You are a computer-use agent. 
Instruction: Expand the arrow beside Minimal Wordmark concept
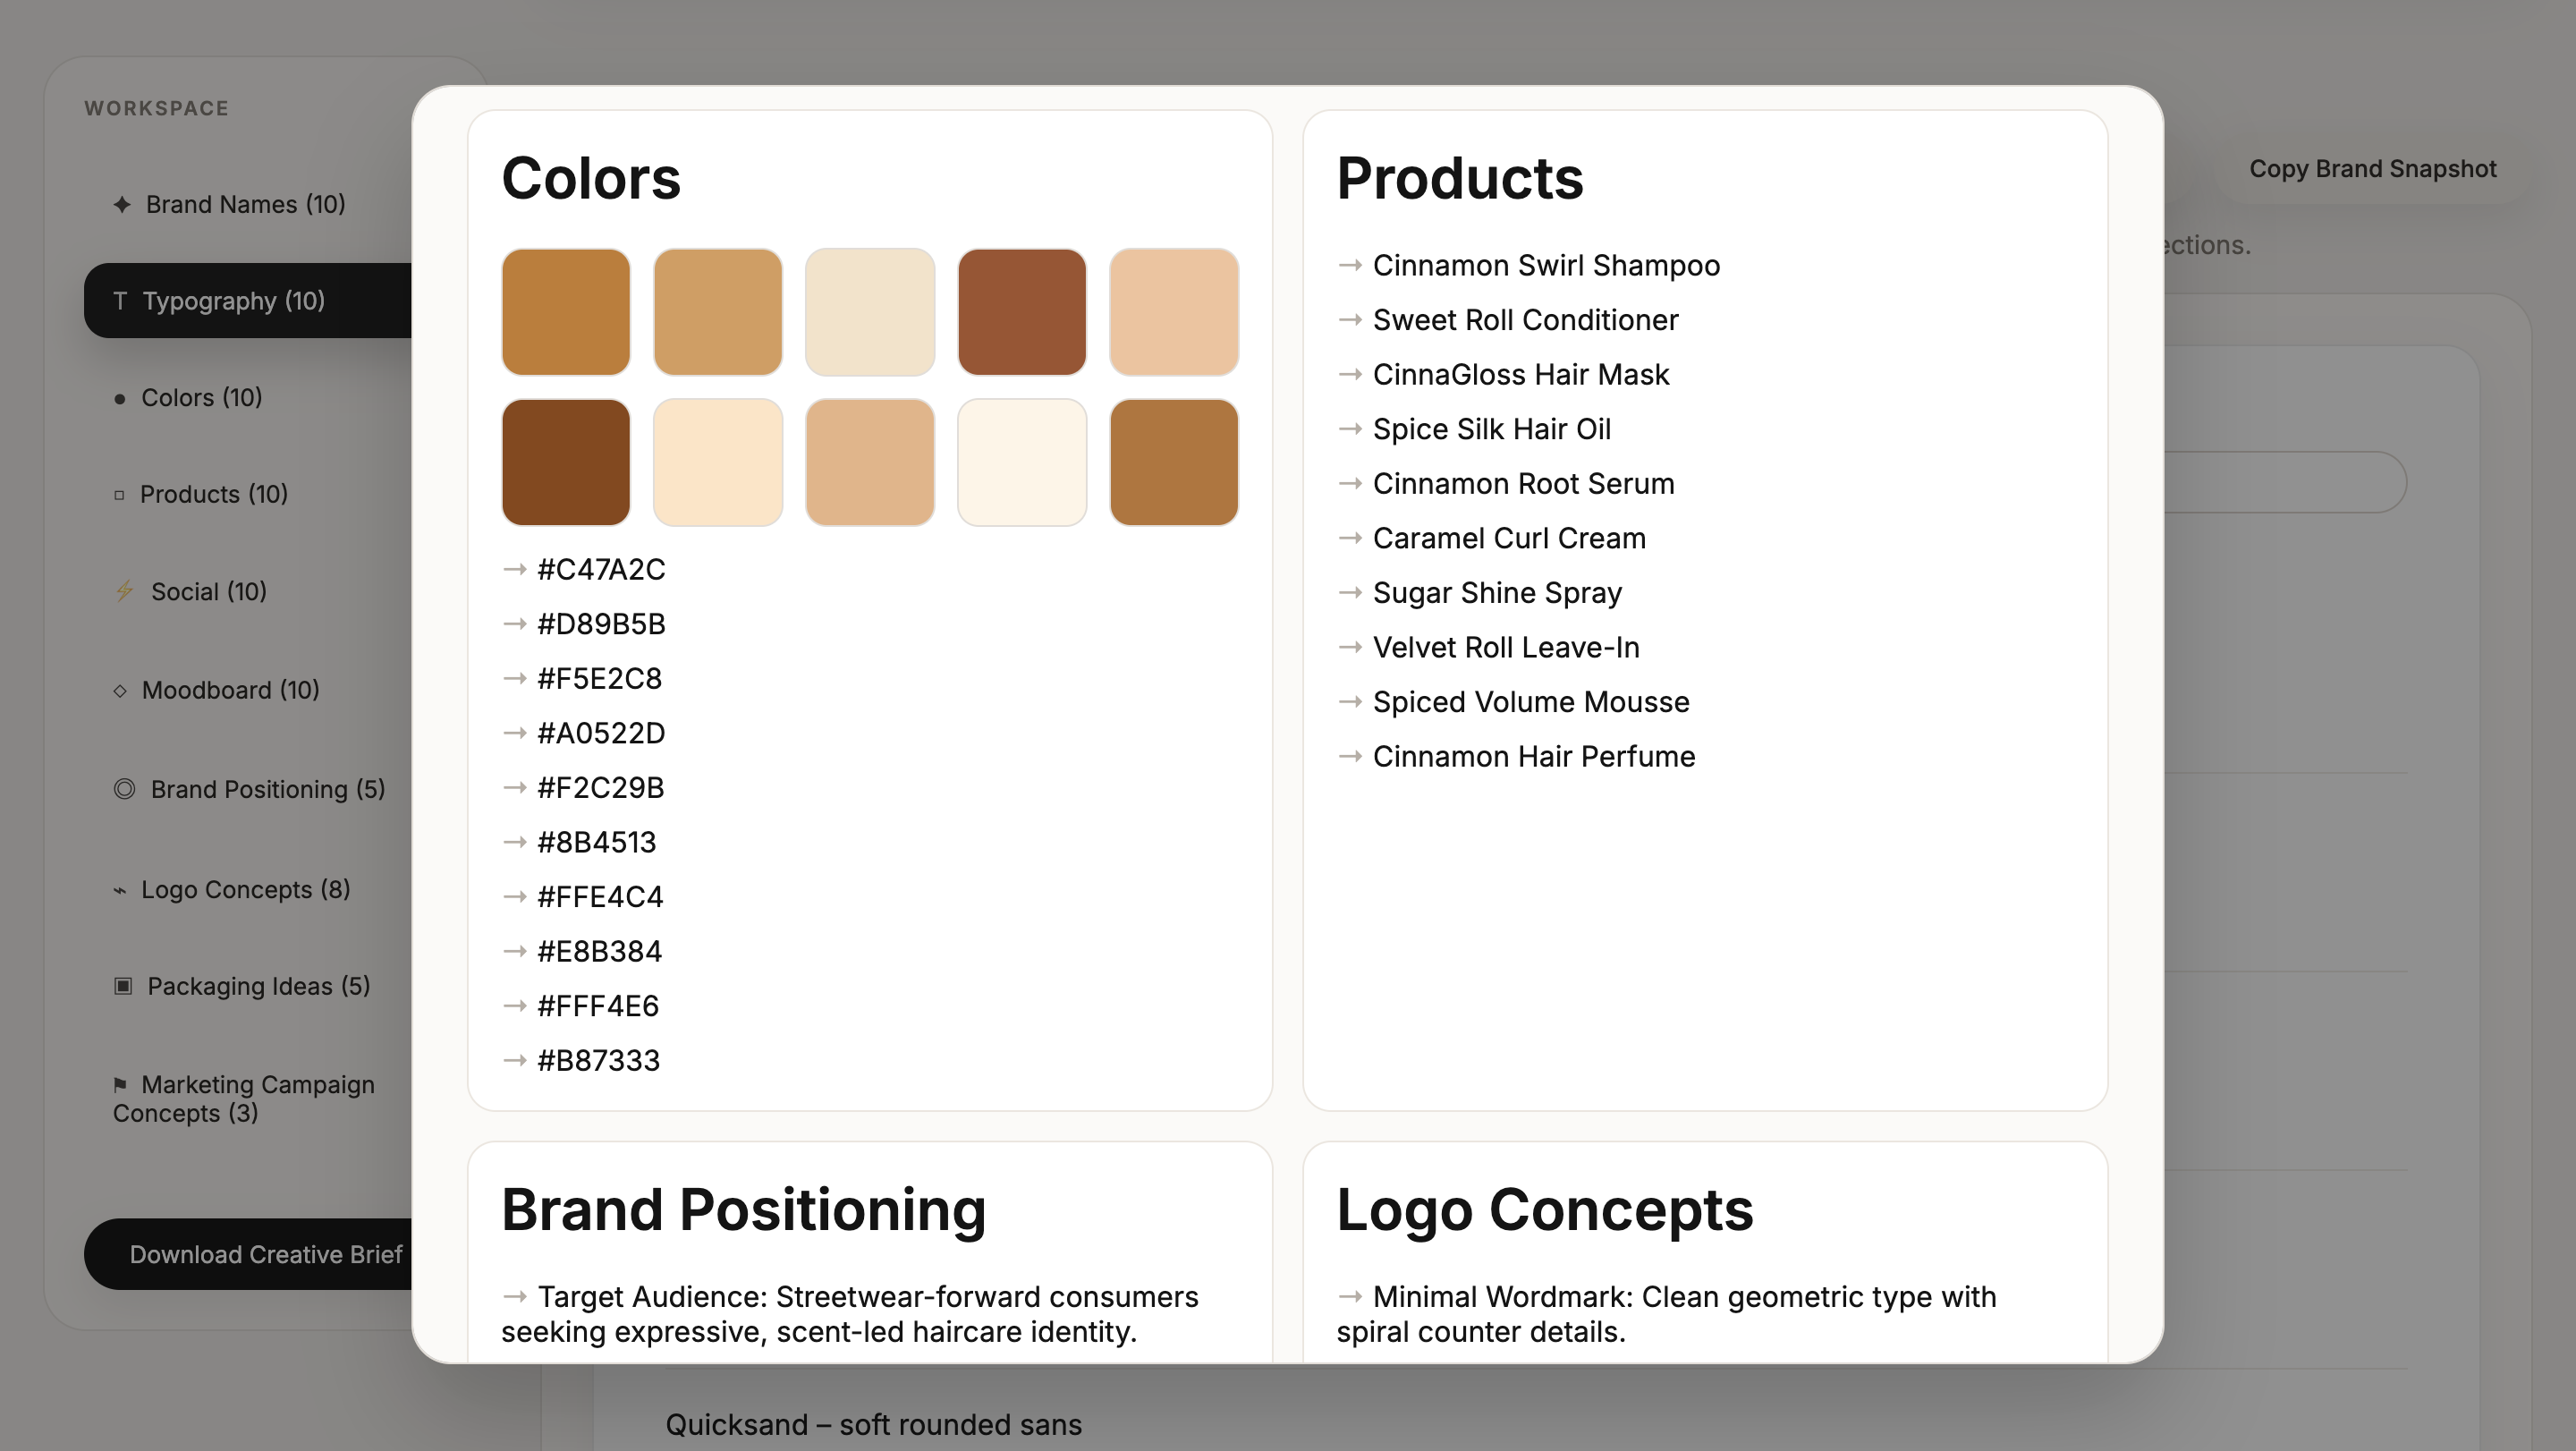point(1350,1297)
